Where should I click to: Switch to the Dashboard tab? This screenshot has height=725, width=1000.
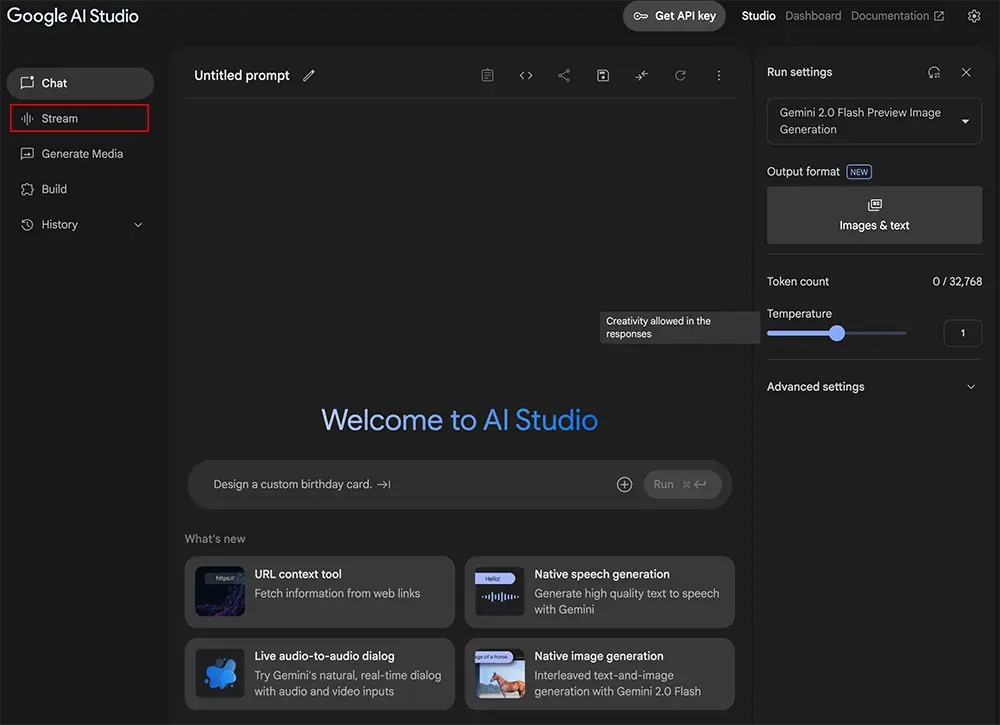click(x=813, y=16)
